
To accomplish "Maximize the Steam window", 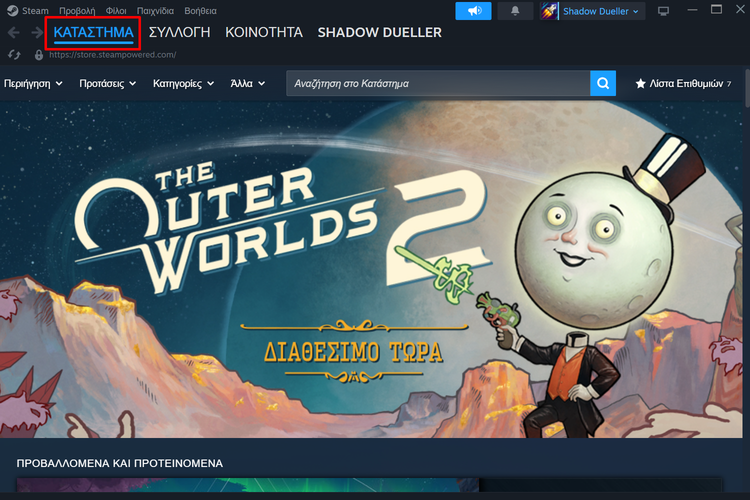I will point(716,10).
